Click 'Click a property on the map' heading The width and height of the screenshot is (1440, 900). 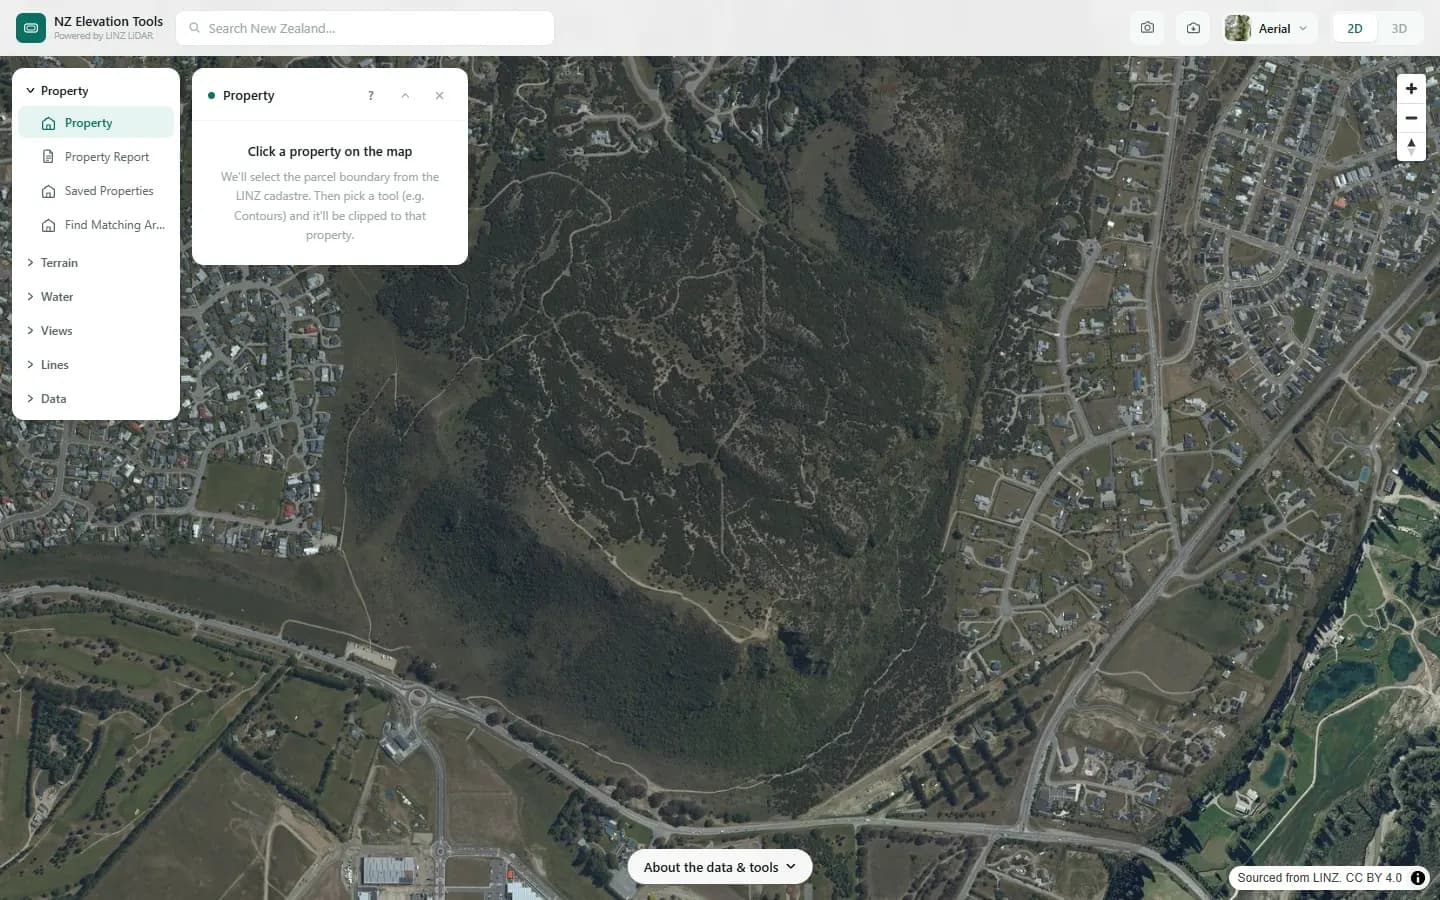point(330,152)
